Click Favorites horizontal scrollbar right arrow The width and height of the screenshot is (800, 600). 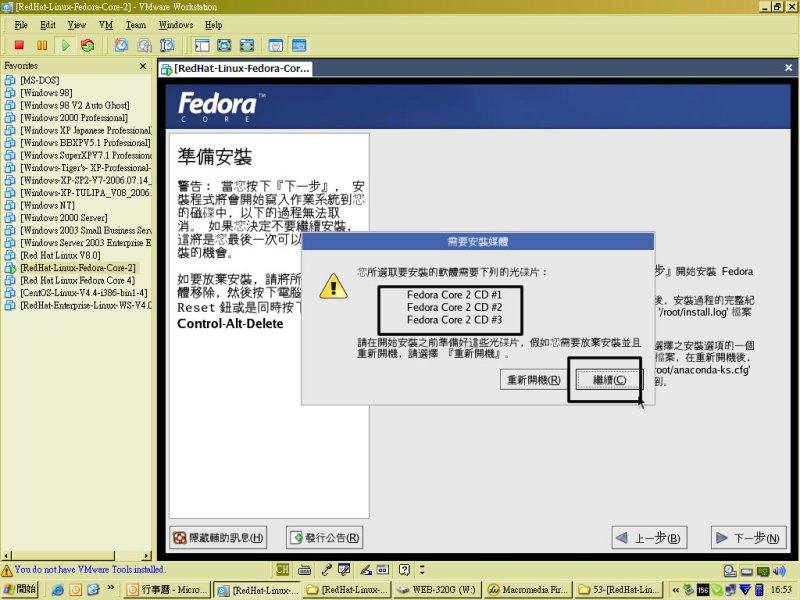(147, 555)
